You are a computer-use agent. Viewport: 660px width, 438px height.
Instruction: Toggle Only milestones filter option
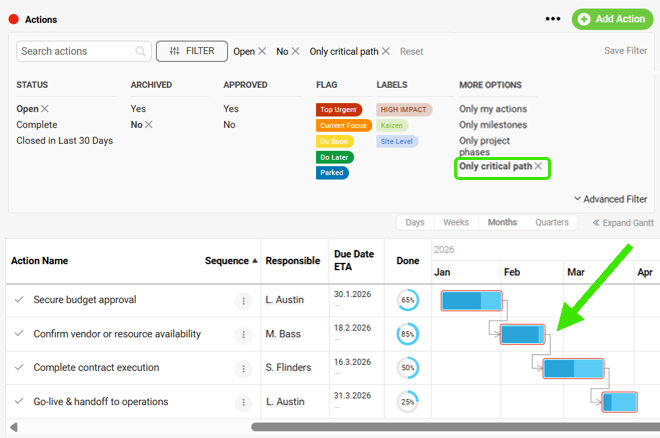click(492, 125)
